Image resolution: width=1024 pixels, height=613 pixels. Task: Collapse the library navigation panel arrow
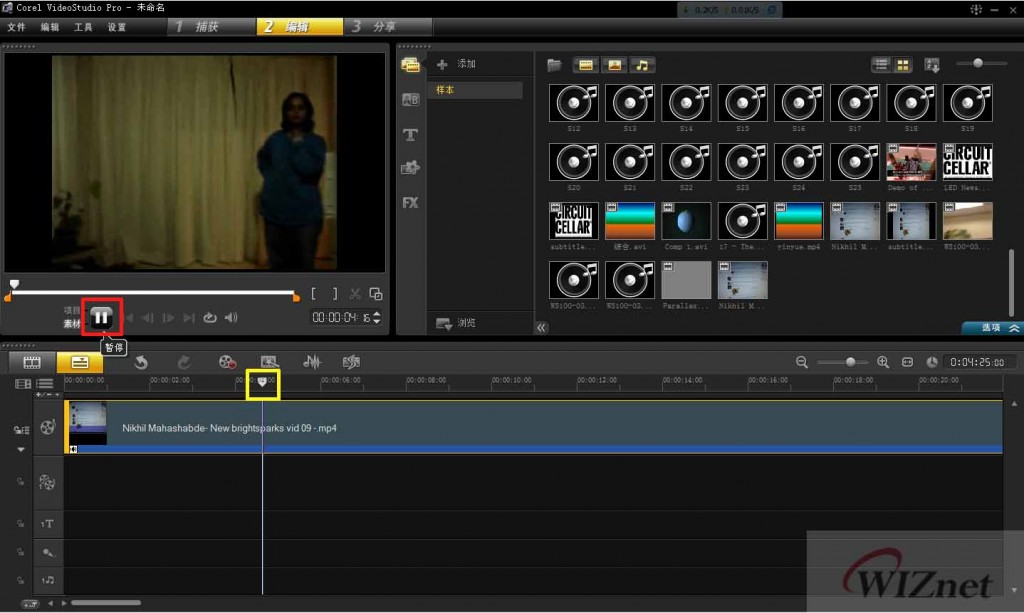pos(542,327)
